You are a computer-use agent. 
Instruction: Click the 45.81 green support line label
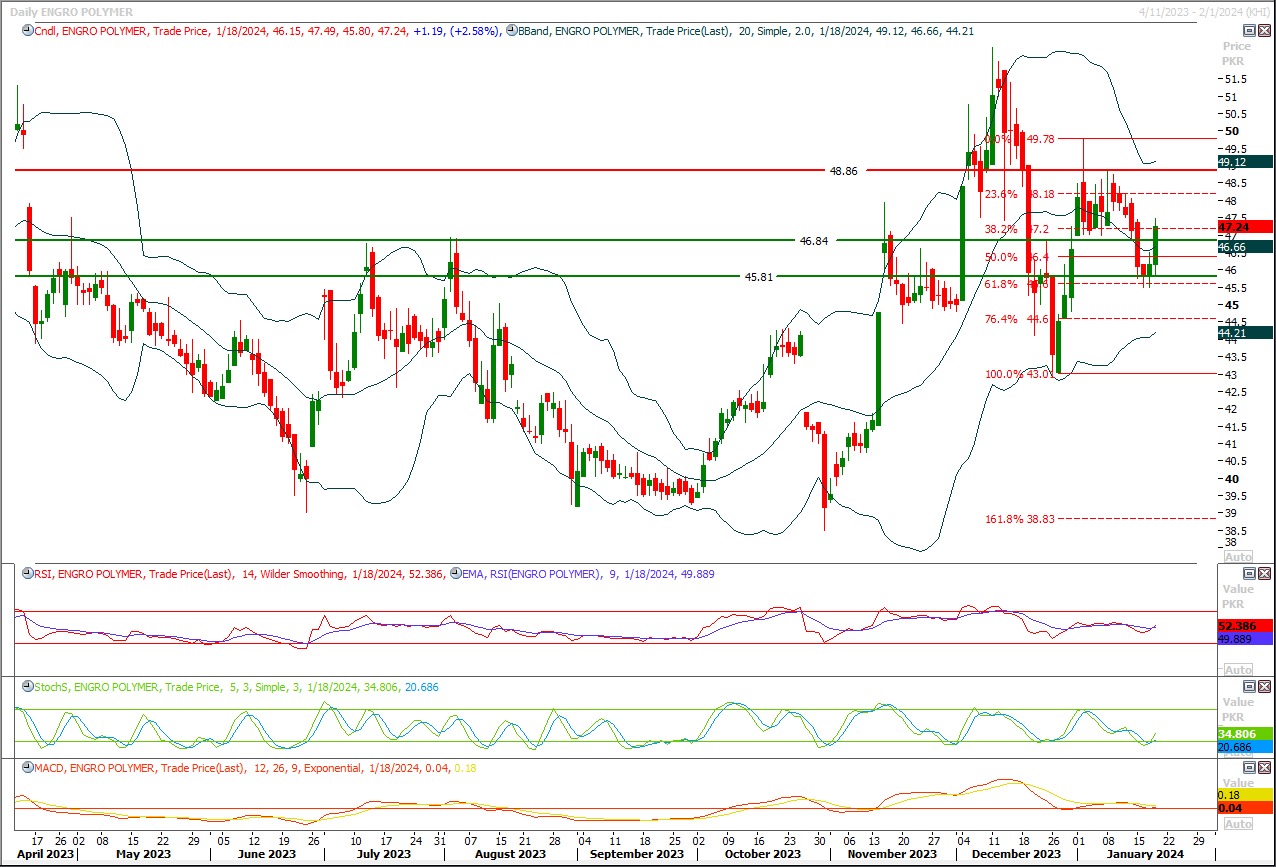point(759,277)
